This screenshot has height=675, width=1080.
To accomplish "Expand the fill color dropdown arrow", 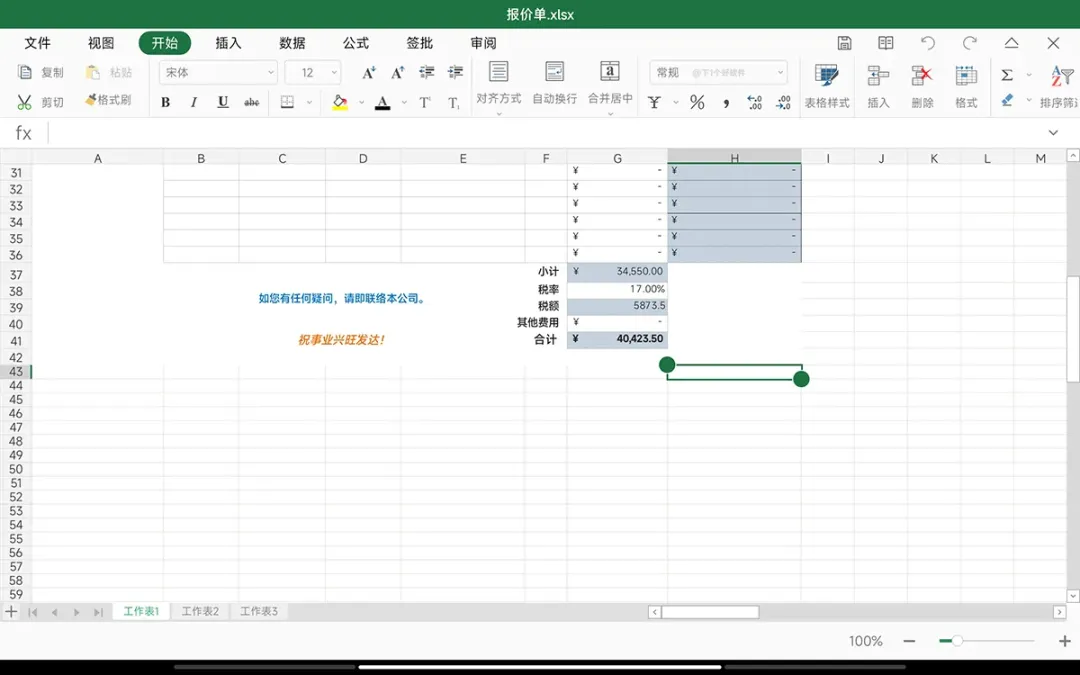I will (361, 103).
